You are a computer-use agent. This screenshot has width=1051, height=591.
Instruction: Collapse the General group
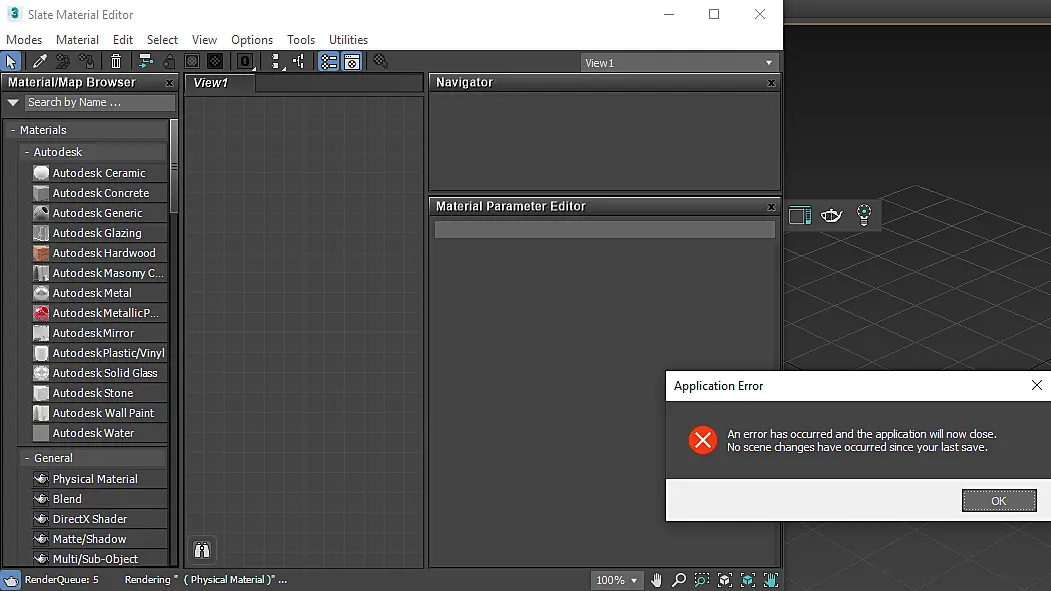27,458
